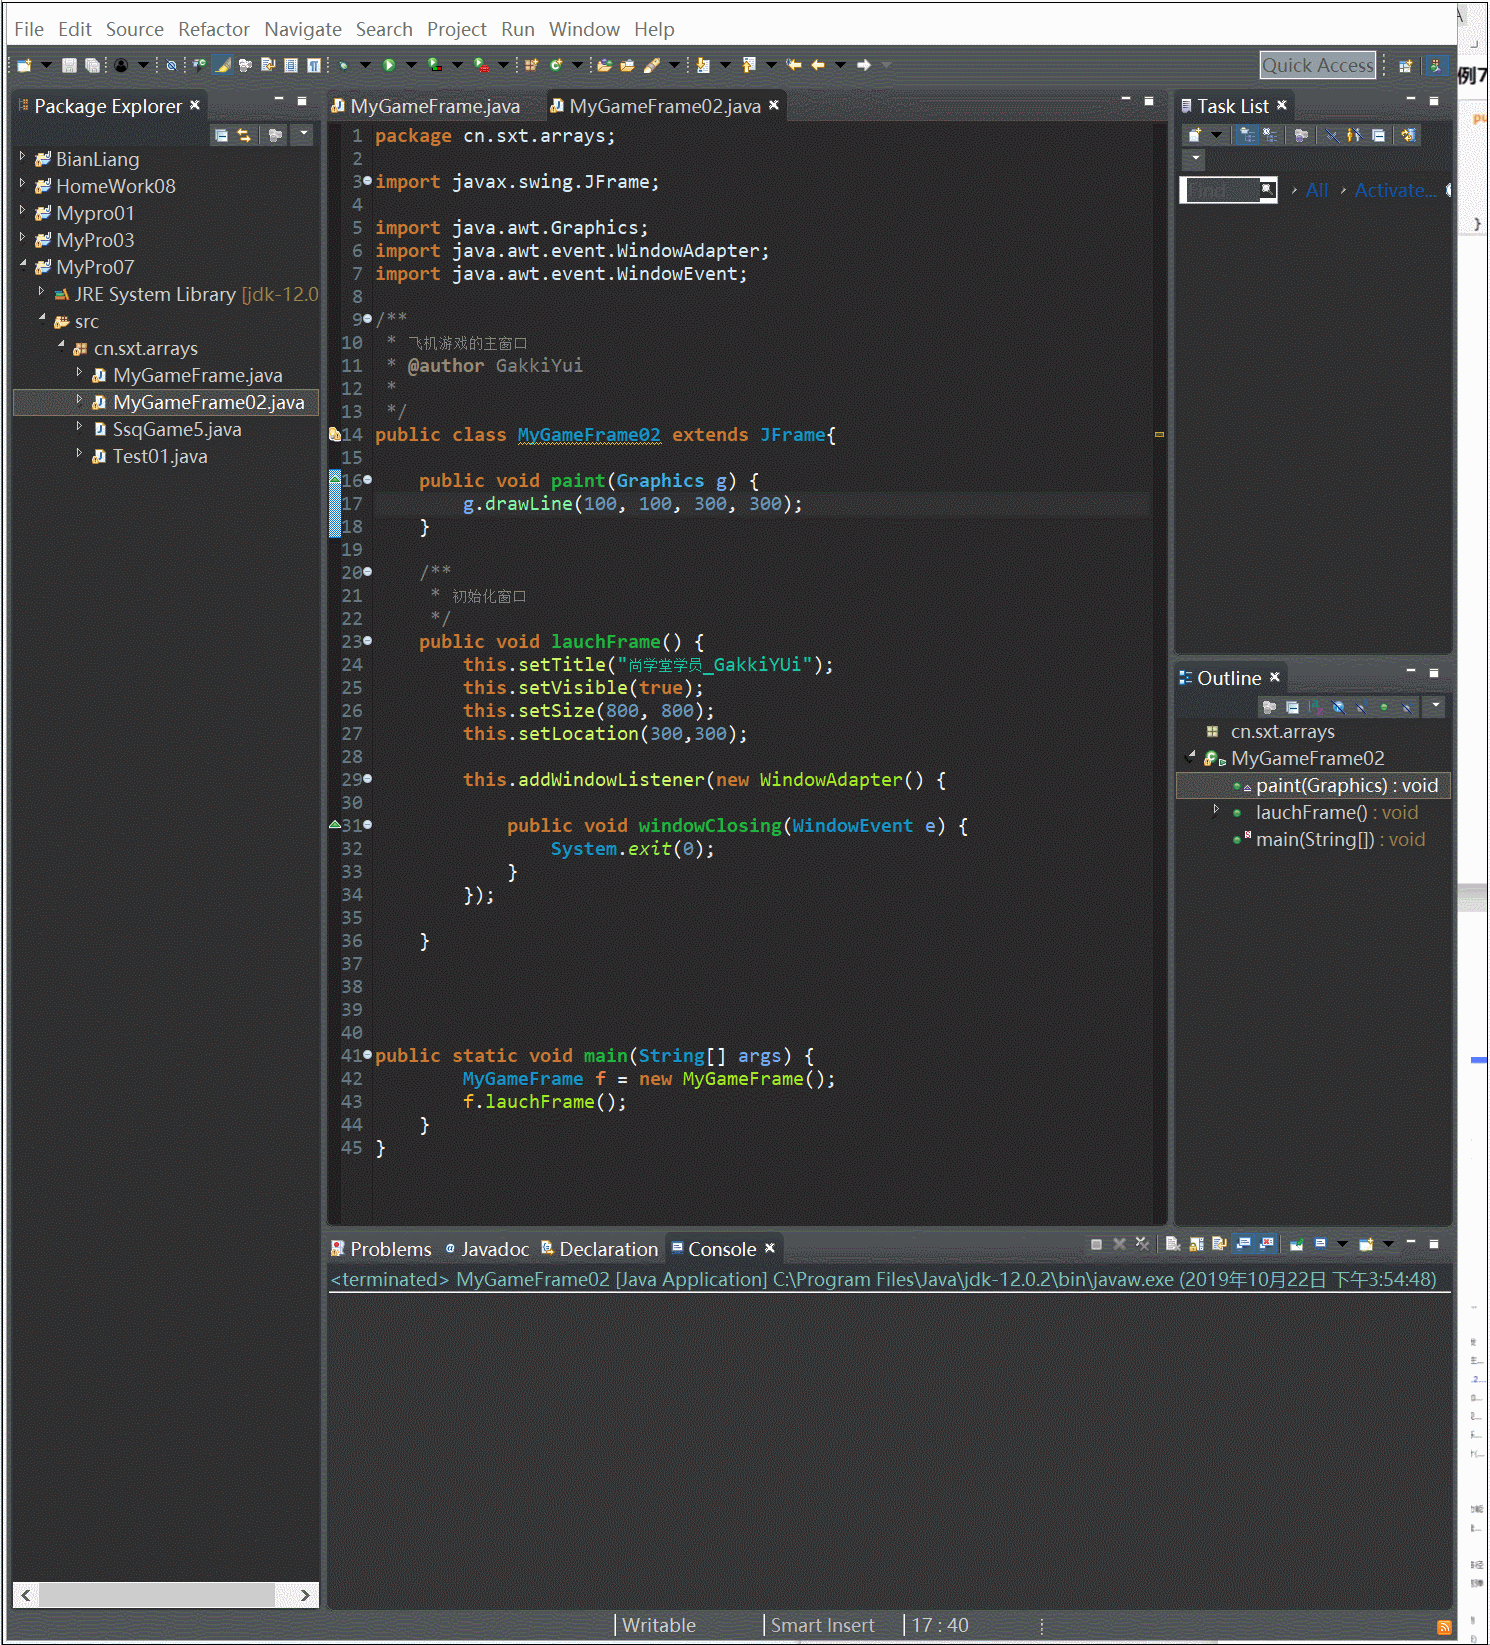Click Collapse All icon in Outline toolbar
The image size is (1490, 1645).
tap(1292, 707)
